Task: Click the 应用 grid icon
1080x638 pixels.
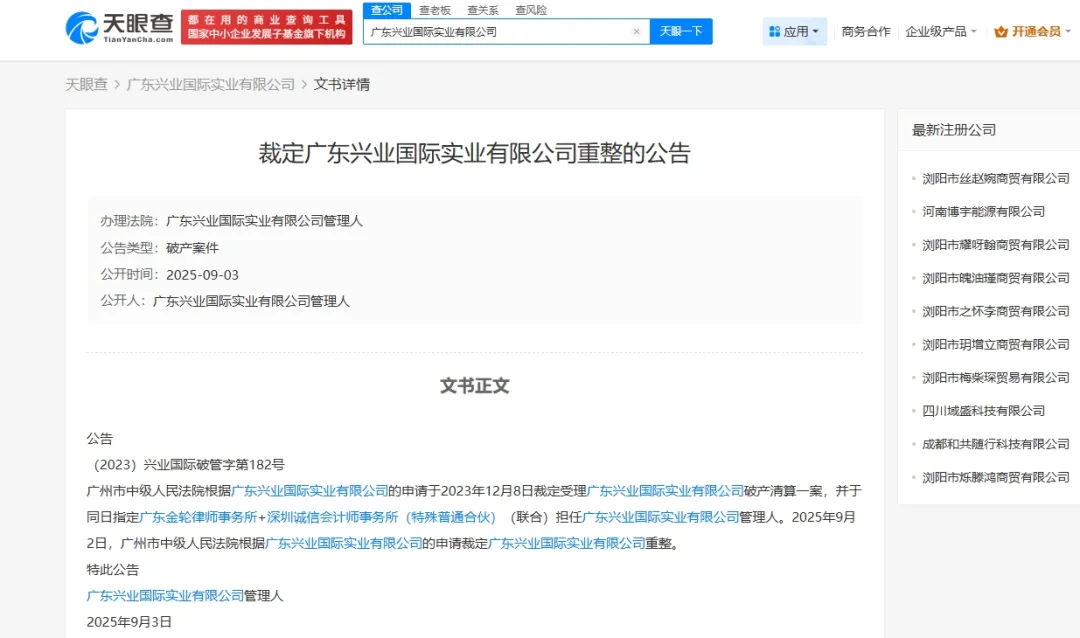Action: click(x=774, y=32)
